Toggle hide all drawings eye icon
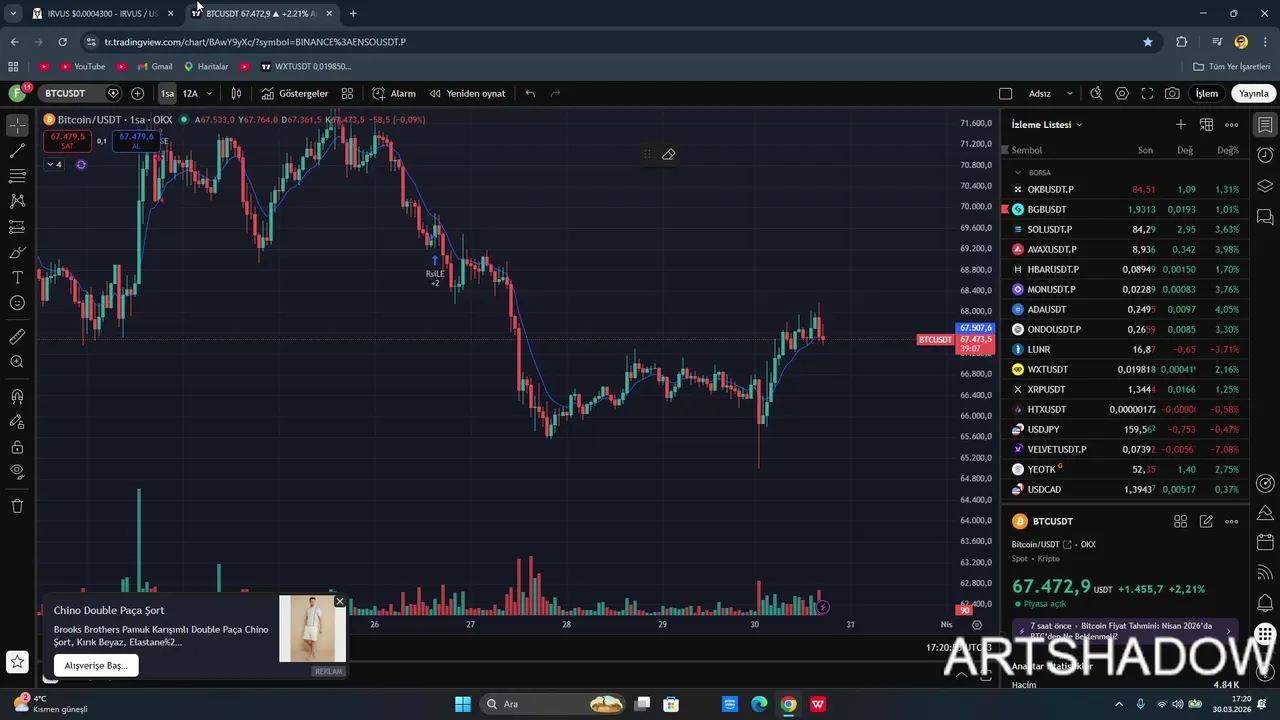Screen dimensions: 1280x720 click(x=17, y=472)
